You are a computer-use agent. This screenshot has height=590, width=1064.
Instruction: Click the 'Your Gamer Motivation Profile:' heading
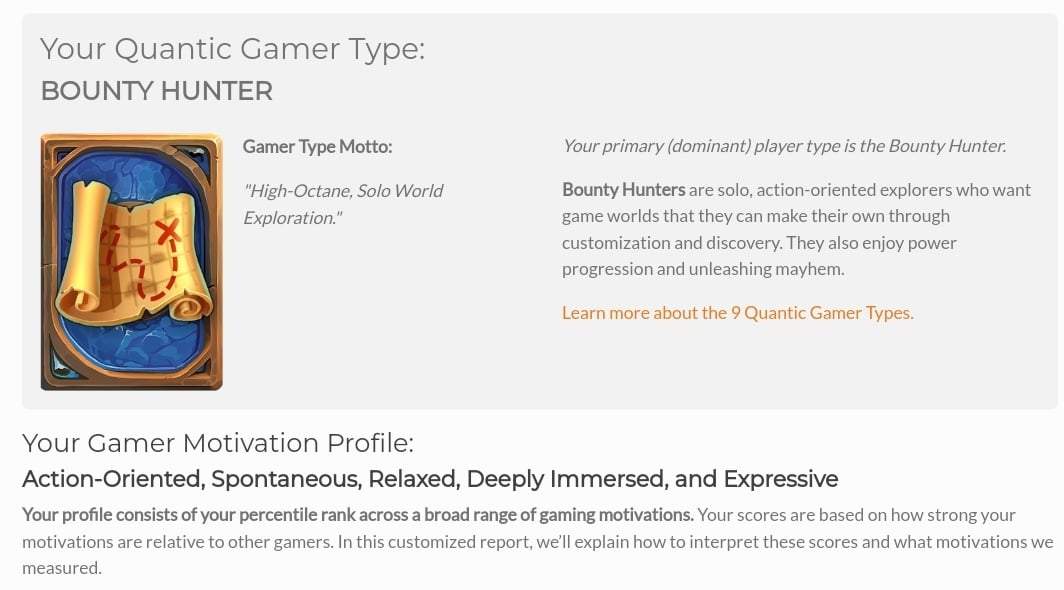point(218,443)
